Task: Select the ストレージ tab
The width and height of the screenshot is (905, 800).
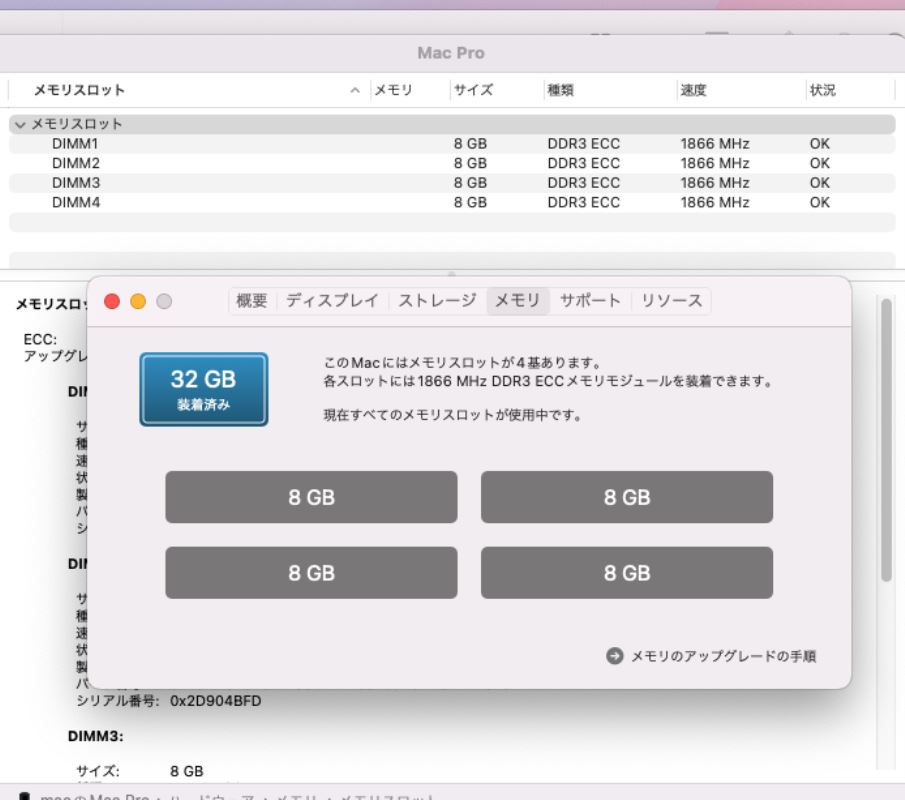Action: (437, 300)
